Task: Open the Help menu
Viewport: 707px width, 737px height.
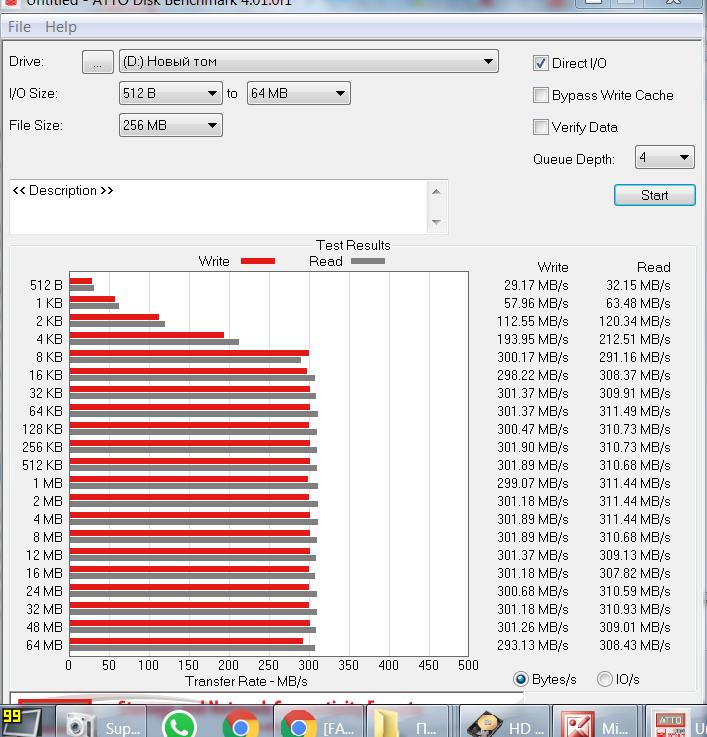Action: pos(61,27)
